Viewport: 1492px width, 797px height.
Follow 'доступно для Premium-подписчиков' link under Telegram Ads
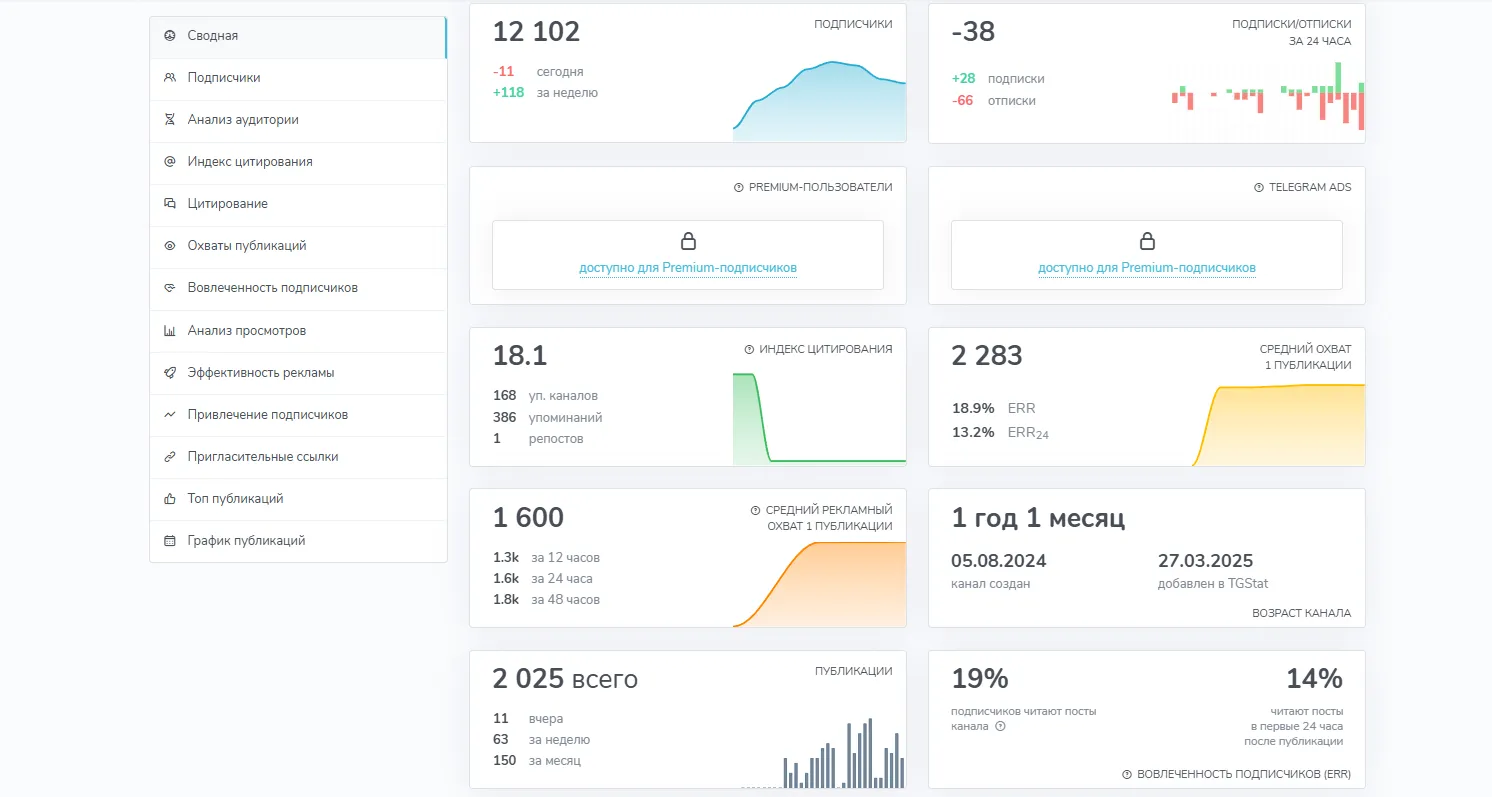[1147, 268]
